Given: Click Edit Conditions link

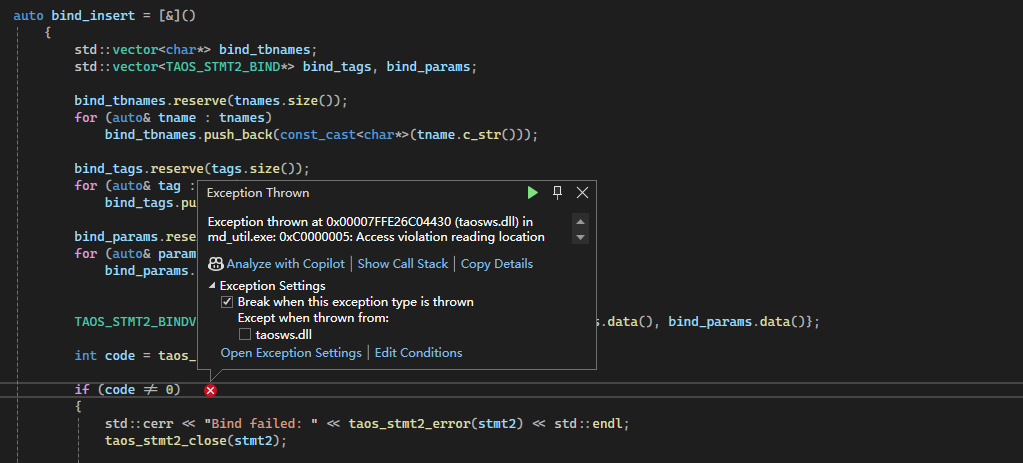Looking at the screenshot, I should [418, 353].
